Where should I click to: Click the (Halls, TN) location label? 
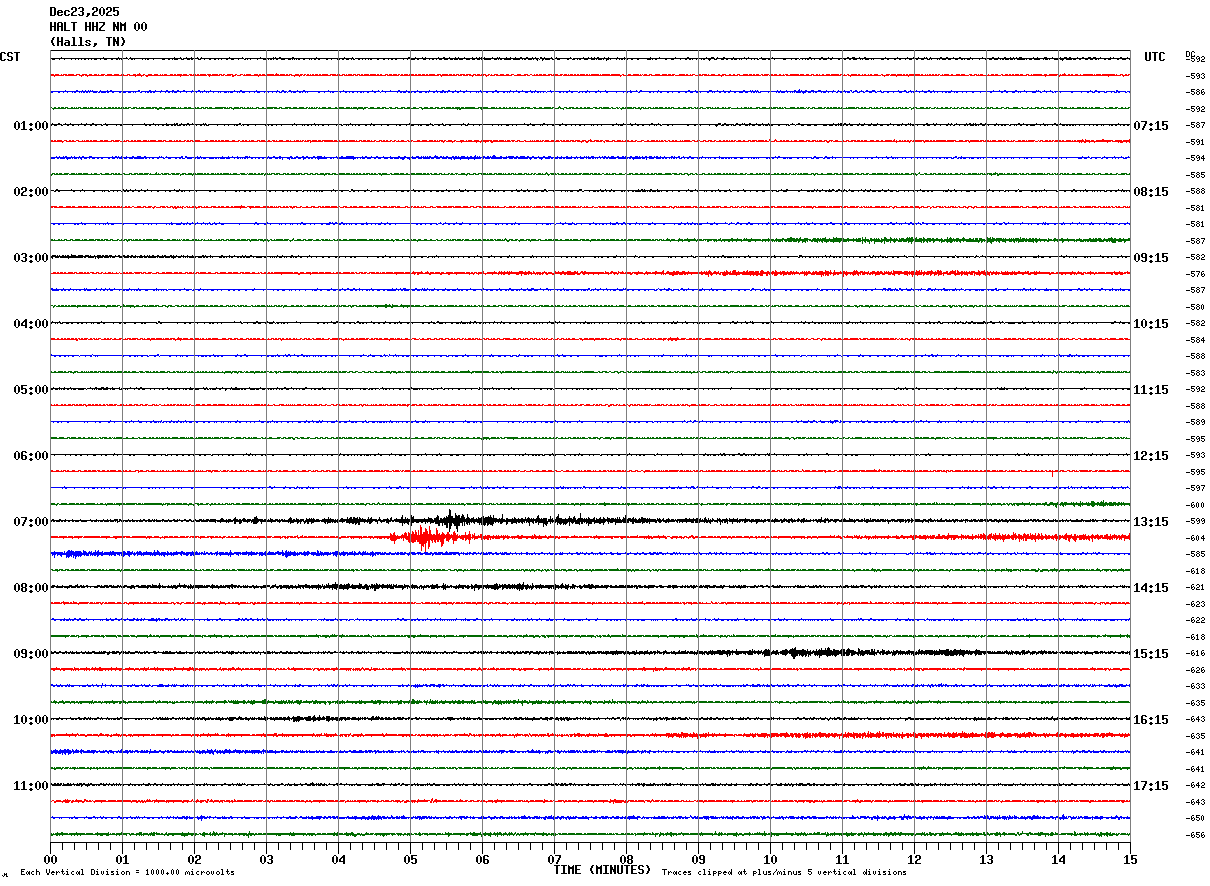point(88,42)
